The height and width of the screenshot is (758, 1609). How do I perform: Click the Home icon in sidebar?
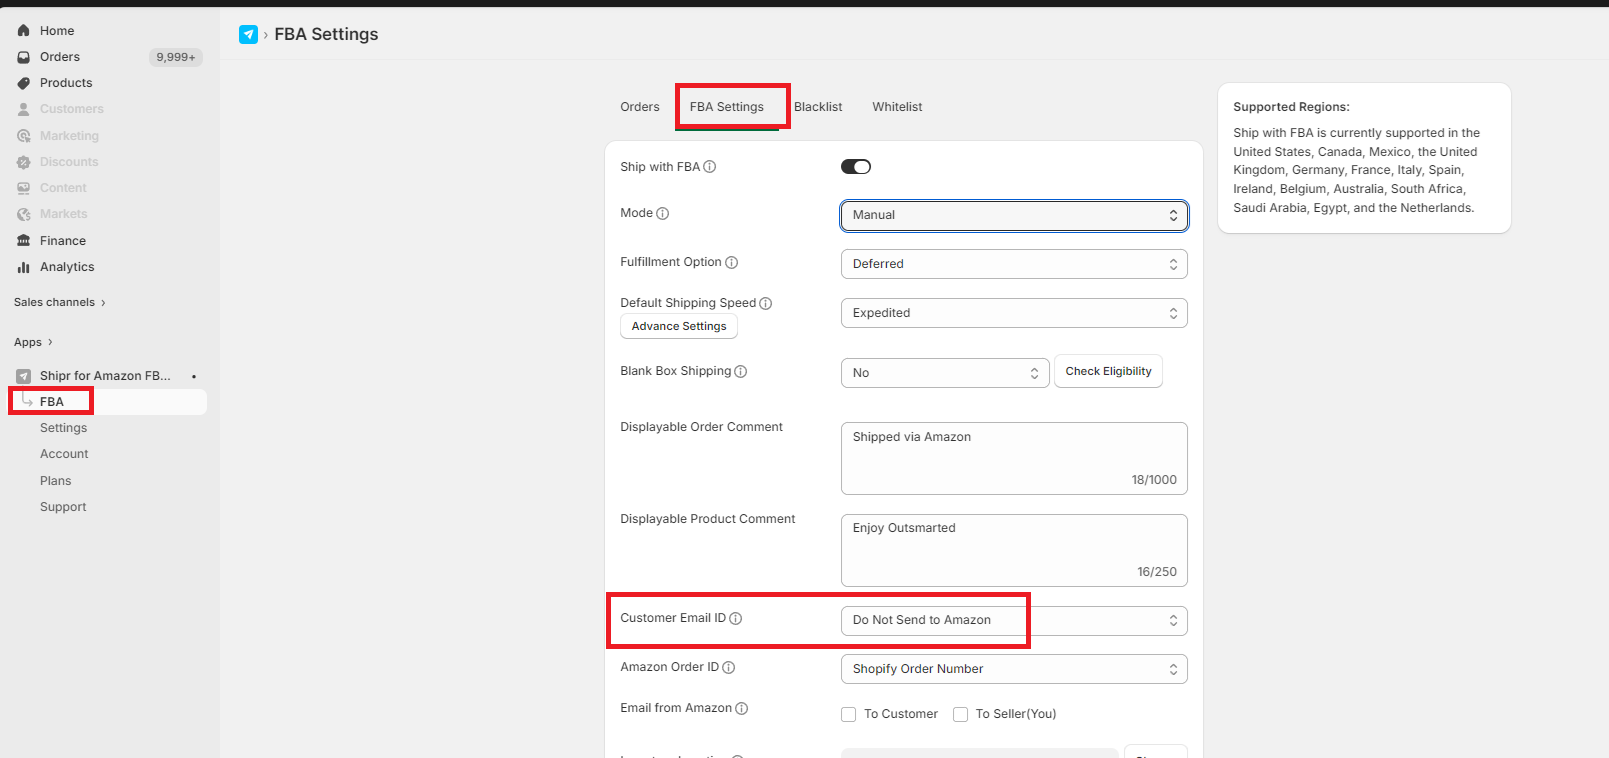pyautogui.click(x=24, y=31)
